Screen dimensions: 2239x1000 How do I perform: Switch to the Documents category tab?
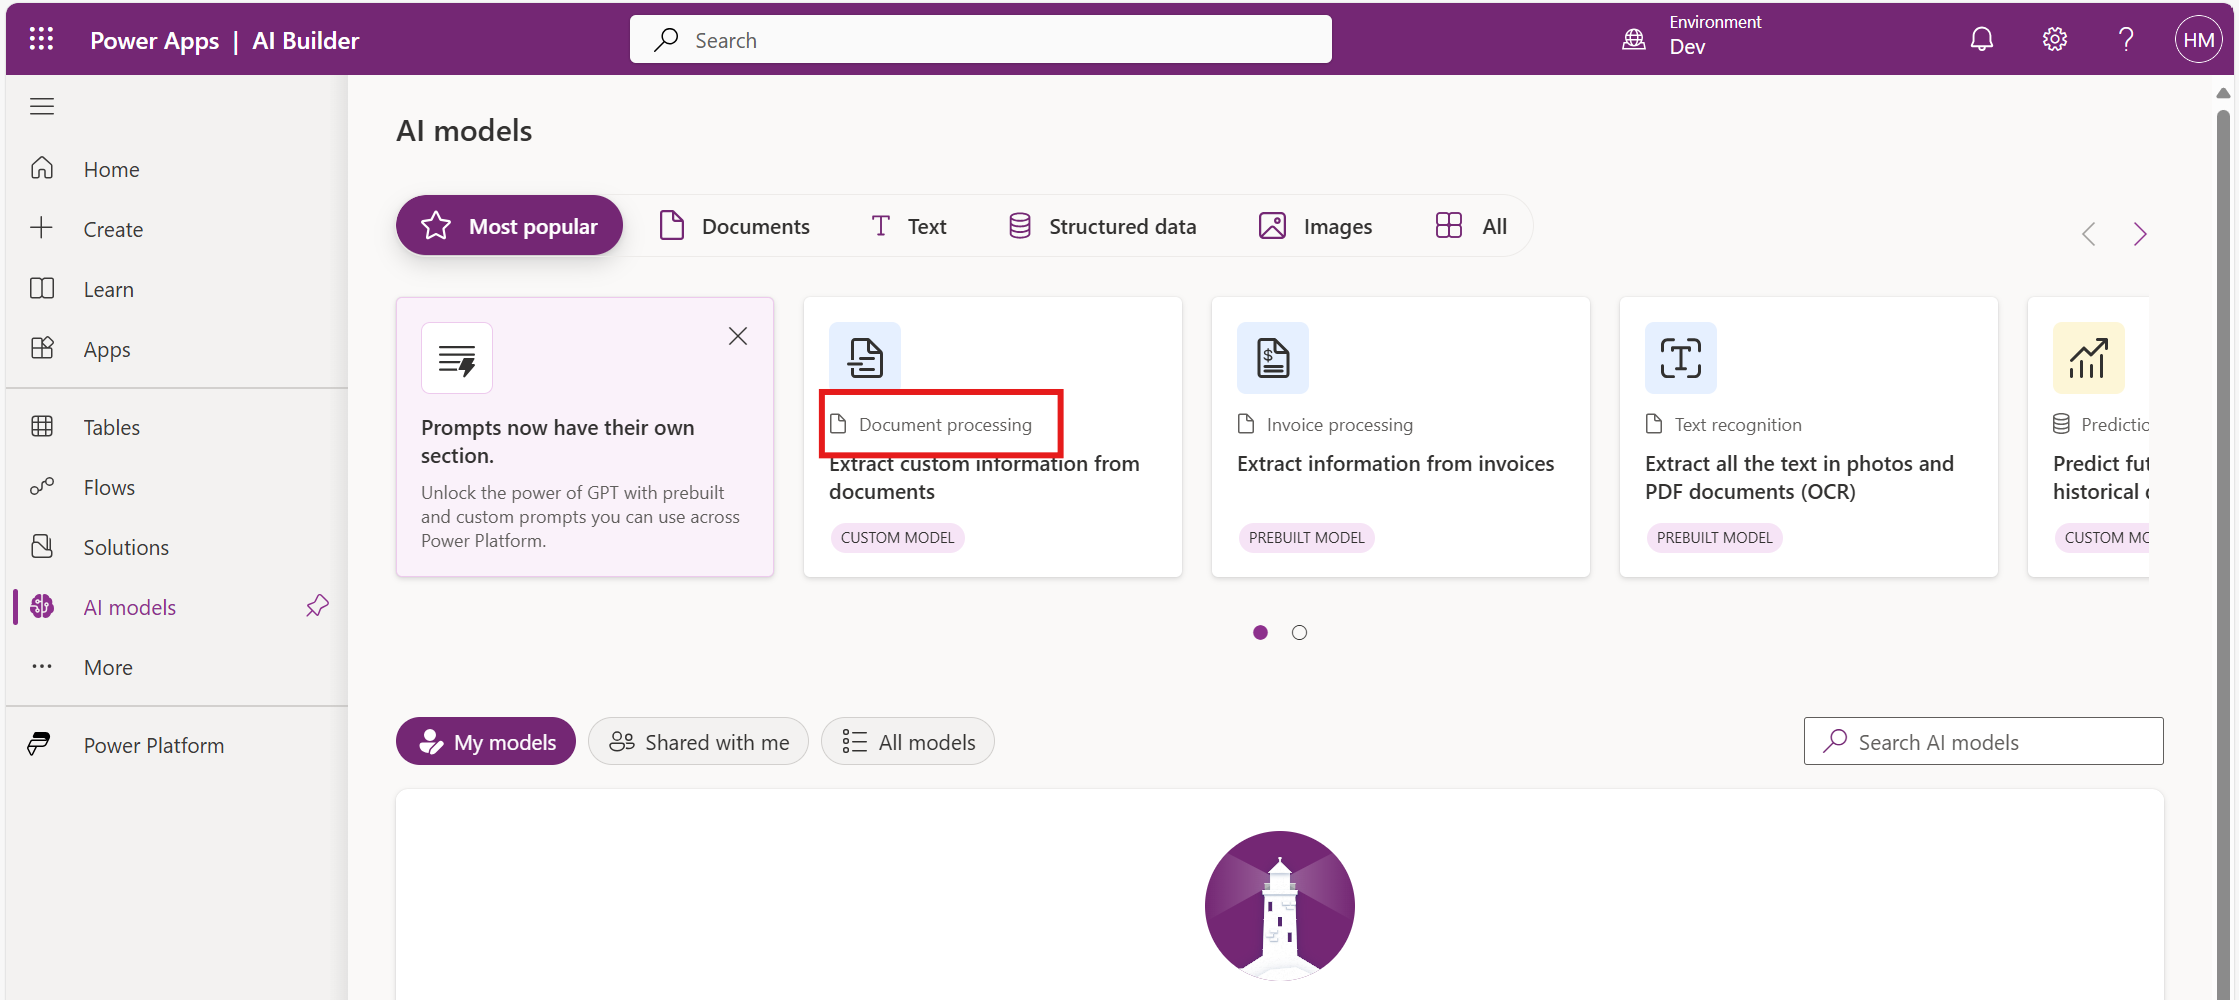[x=735, y=226]
